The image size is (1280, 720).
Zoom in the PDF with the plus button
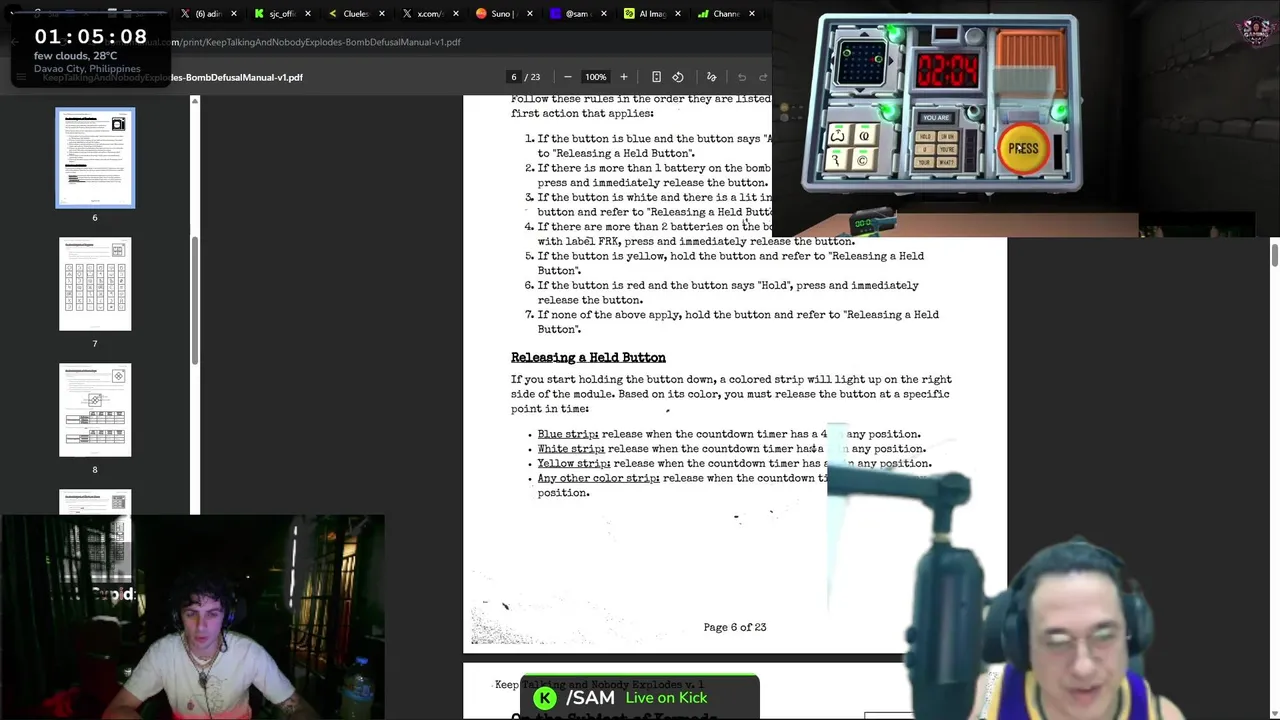[x=623, y=77]
